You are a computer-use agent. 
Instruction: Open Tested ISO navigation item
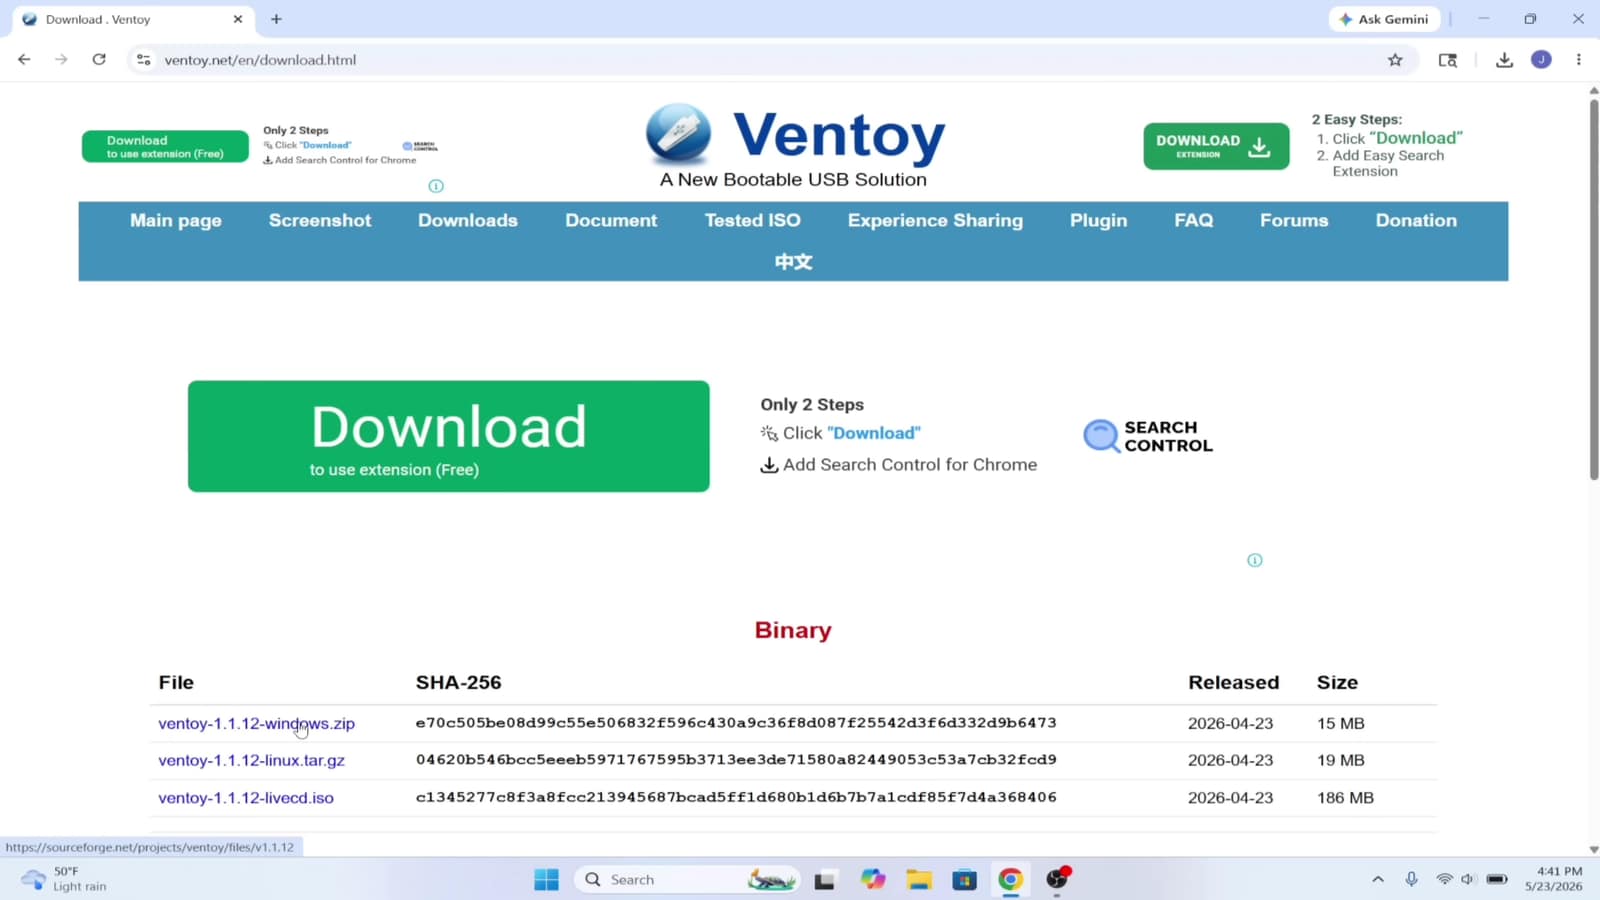[x=753, y=220]
